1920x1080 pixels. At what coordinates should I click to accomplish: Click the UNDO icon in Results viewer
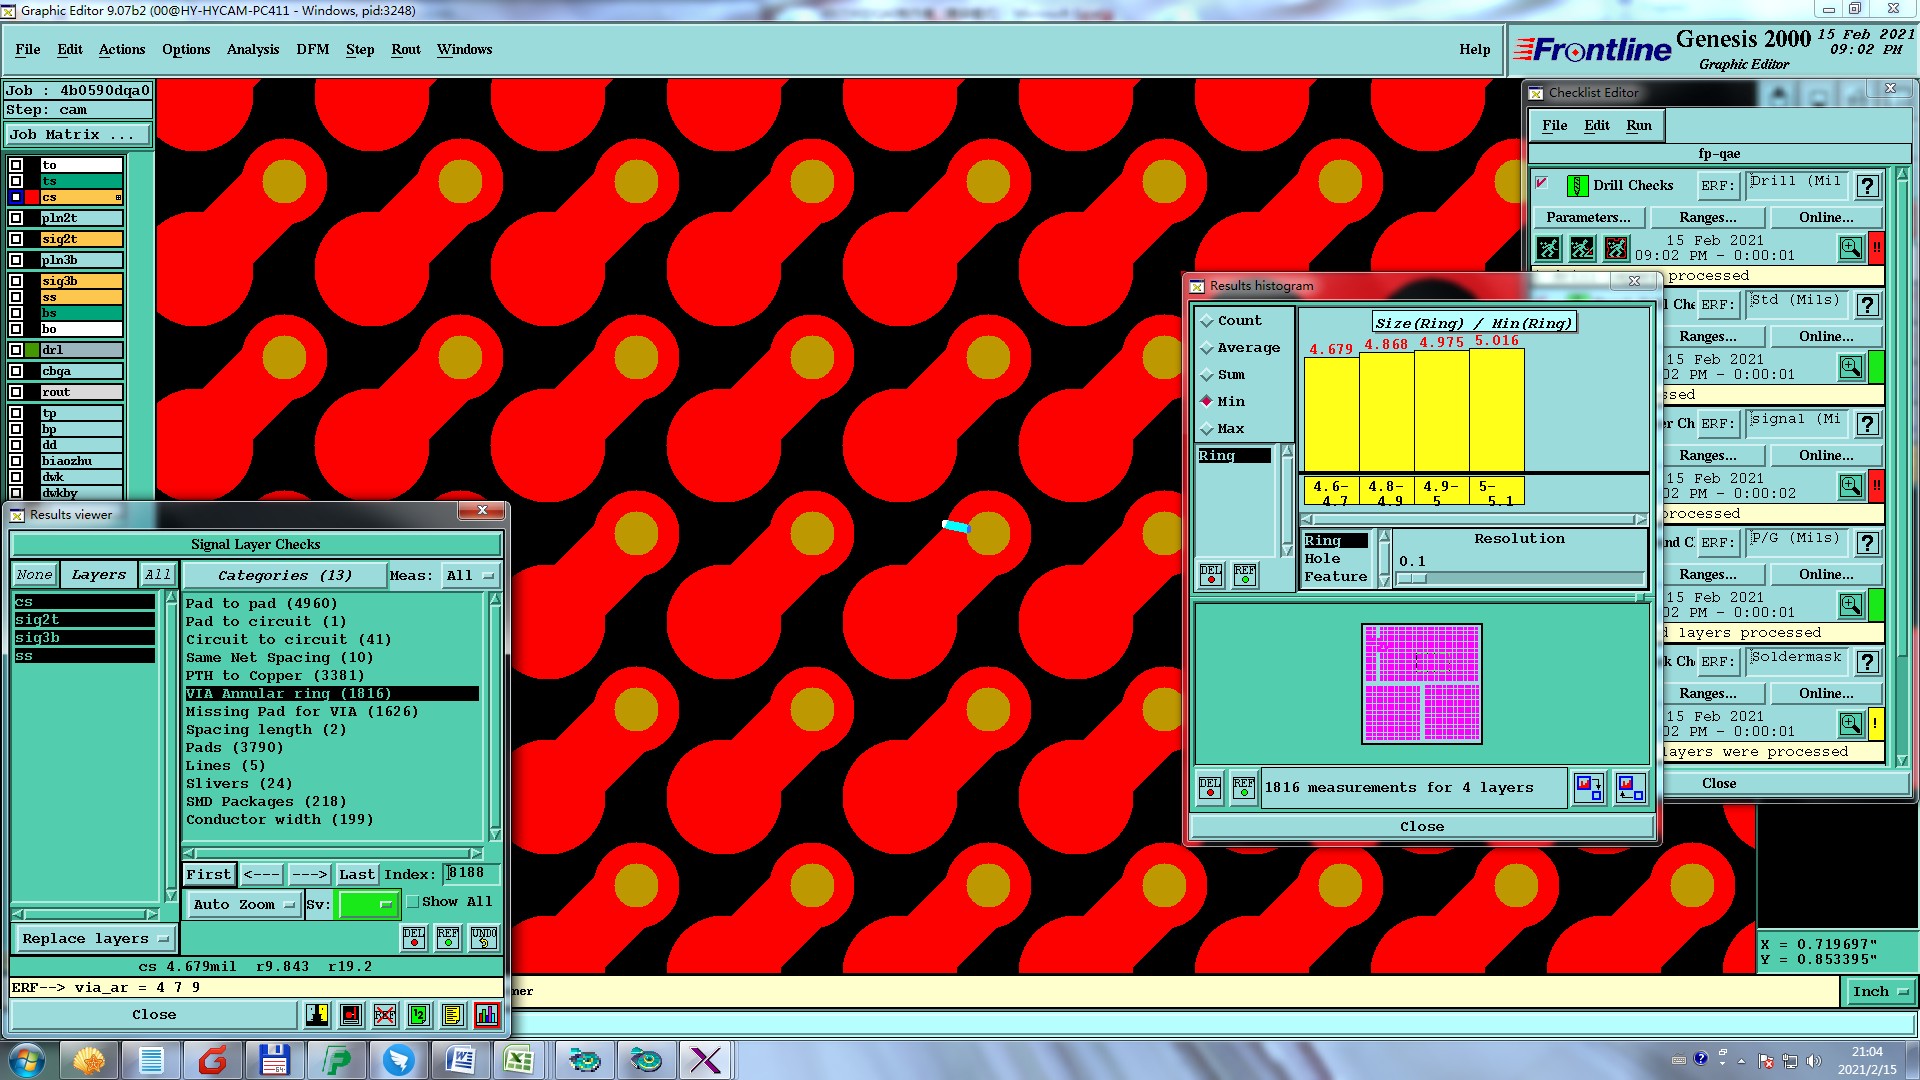click(x=484, y=938)
